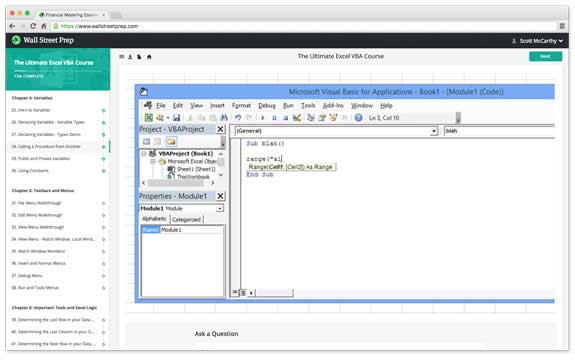Viewport: 575px width, 362px height.
Task: Toggle Design Mode icon
Action: click(297, 118)
